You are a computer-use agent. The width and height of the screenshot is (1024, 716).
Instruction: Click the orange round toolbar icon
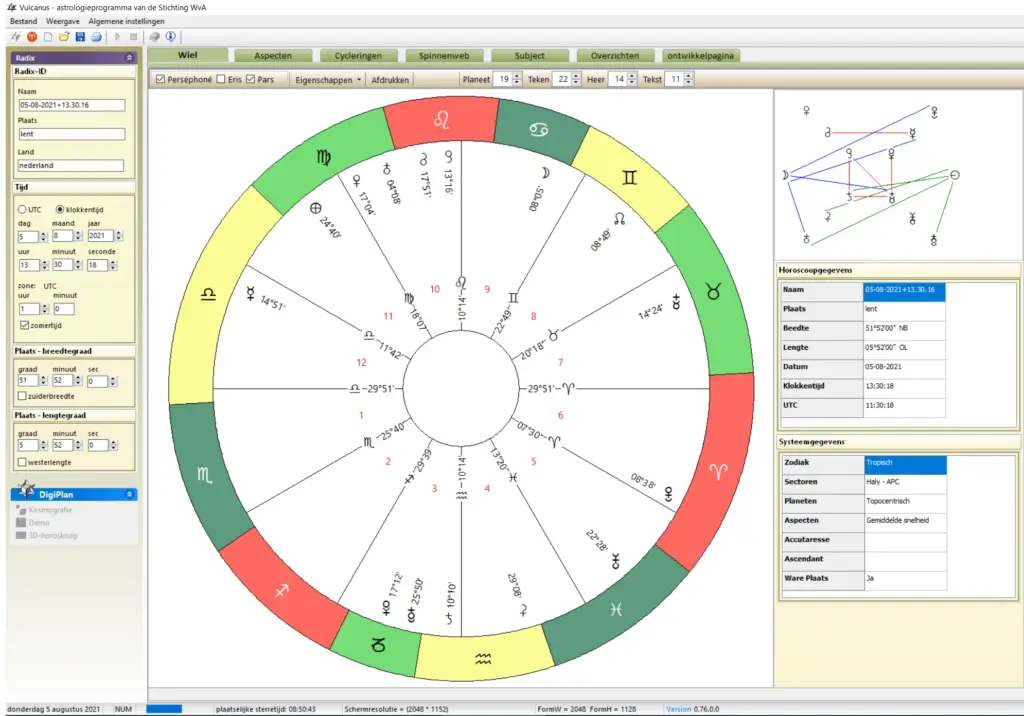coord(31,37)
